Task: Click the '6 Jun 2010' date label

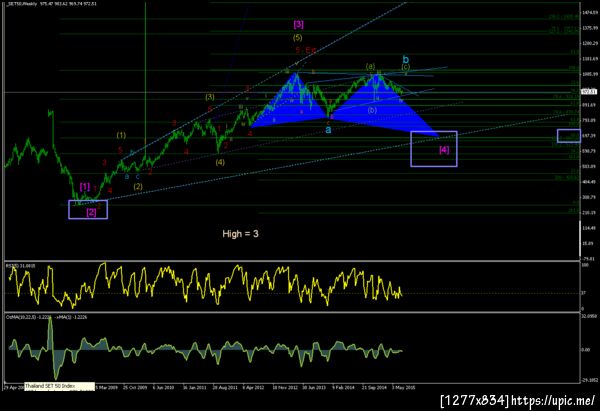Action: (163, 387)
